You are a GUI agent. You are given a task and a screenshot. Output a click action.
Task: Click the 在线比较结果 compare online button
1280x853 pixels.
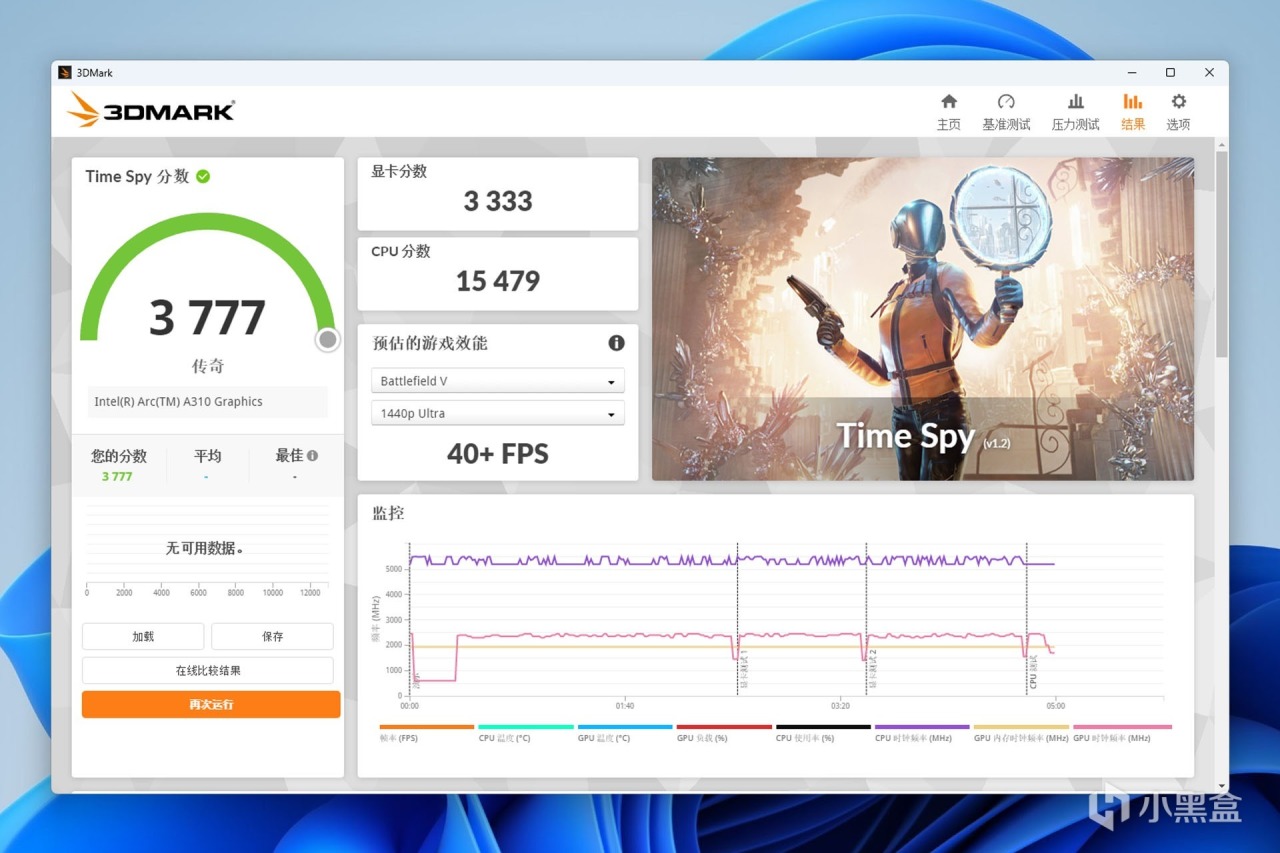[x=208, y=670]
